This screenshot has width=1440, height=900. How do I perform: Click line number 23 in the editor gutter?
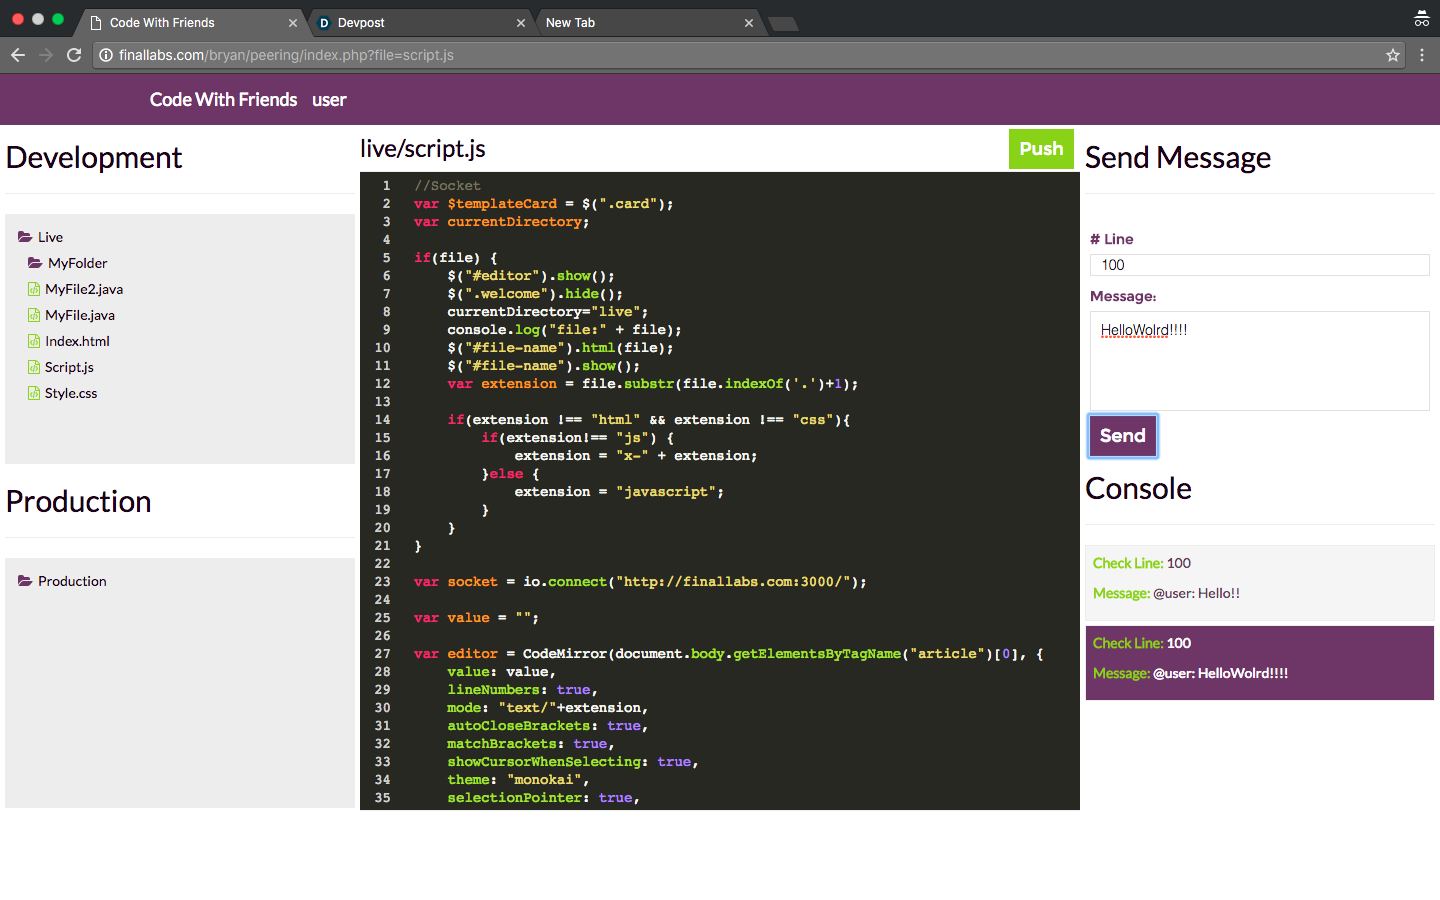(383, 582)
